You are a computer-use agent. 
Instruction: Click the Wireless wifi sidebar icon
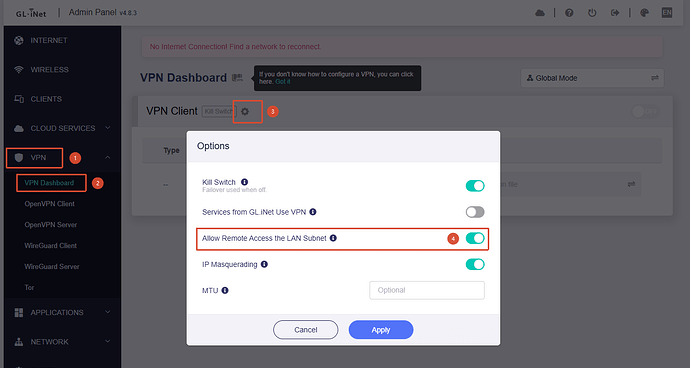pos(18,70)
